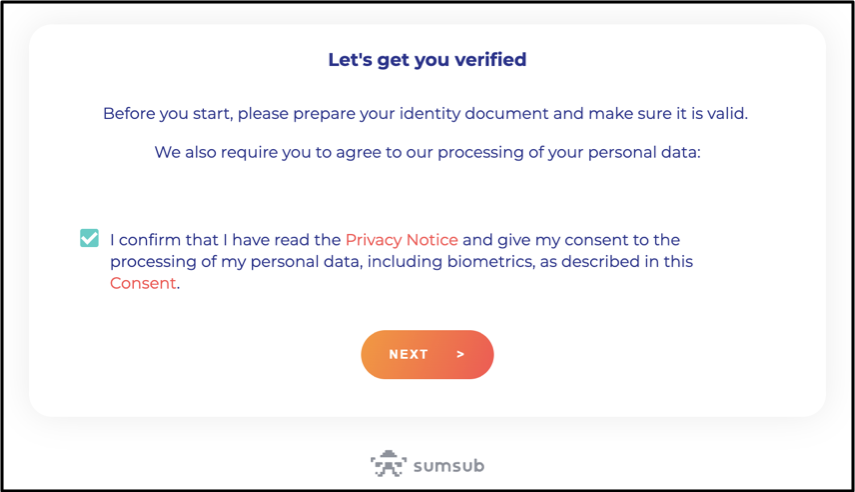855x492 pixels.
Task: Click the word "verified" in the title
Action: pyautogui.click(x=489, y=60)
